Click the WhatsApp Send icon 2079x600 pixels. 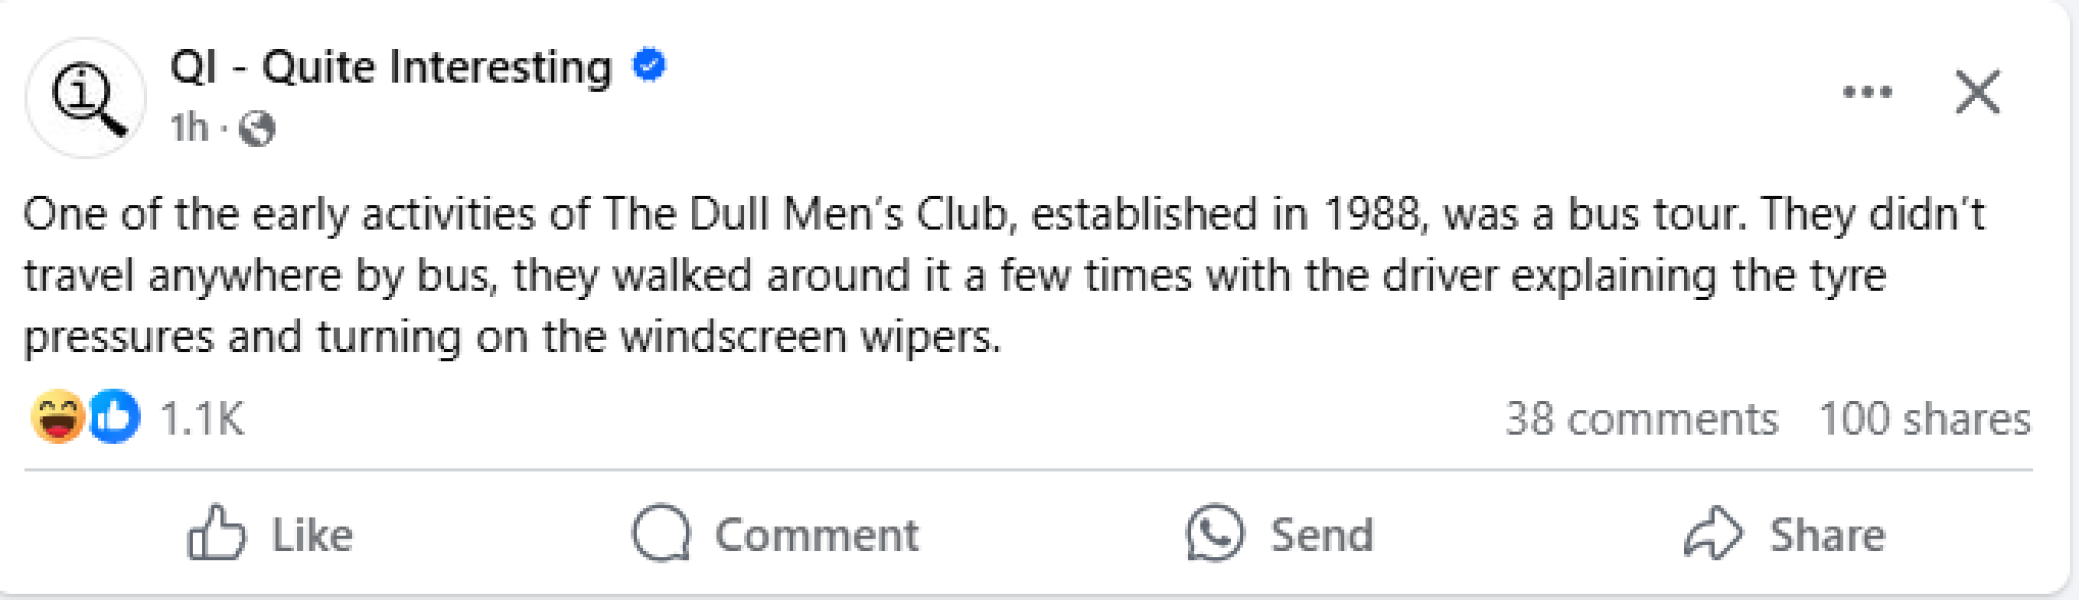coord(1215,533)
